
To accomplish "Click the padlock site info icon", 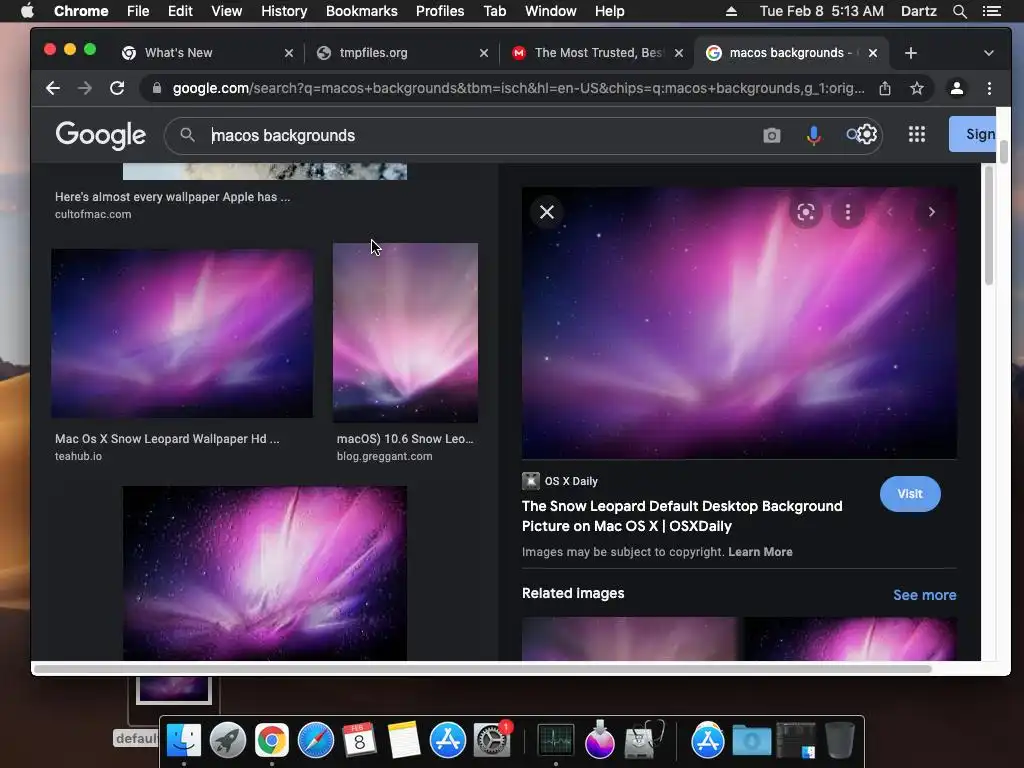I will 157,88.
